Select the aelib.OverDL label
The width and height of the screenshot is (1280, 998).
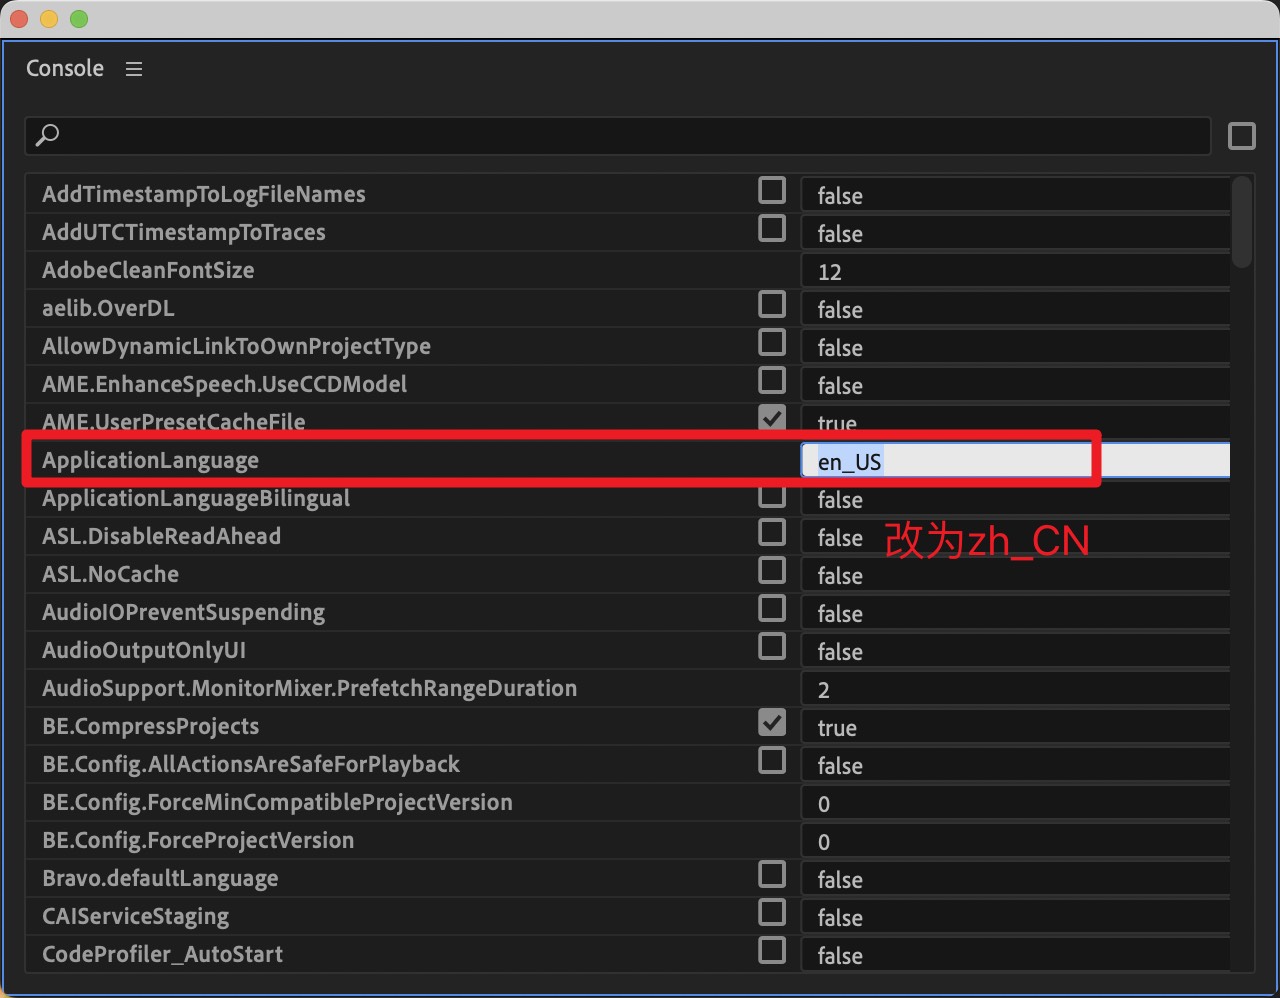click(108, 308)
